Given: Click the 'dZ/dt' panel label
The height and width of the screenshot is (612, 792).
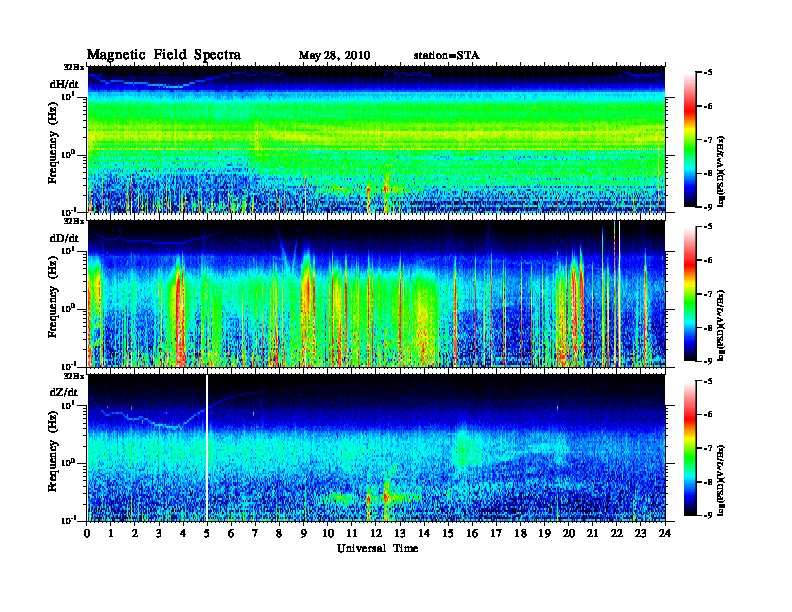Looking at the screenshot, I should (x=64, y=392).
